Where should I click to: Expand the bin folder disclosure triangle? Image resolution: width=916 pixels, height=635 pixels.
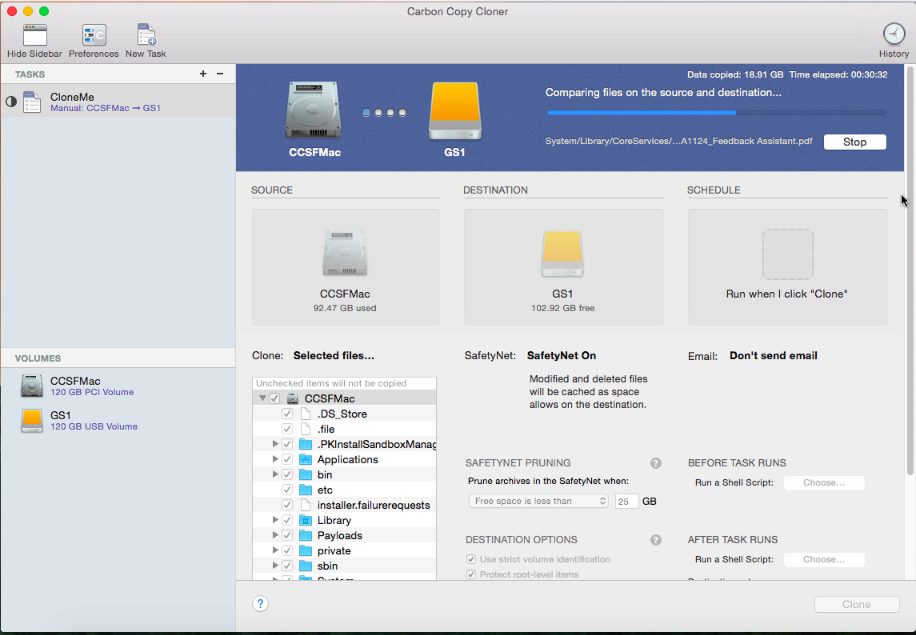[x=275, y=475]
